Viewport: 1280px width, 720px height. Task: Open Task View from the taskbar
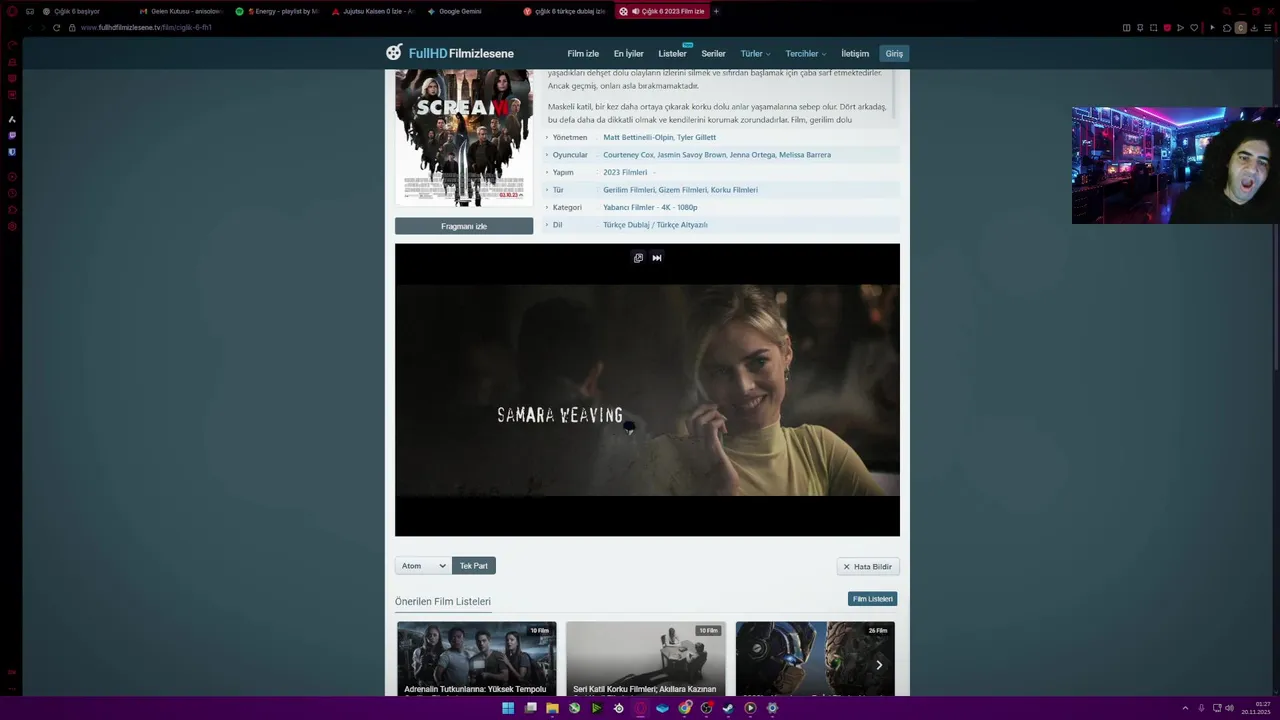tap(530, 708)
